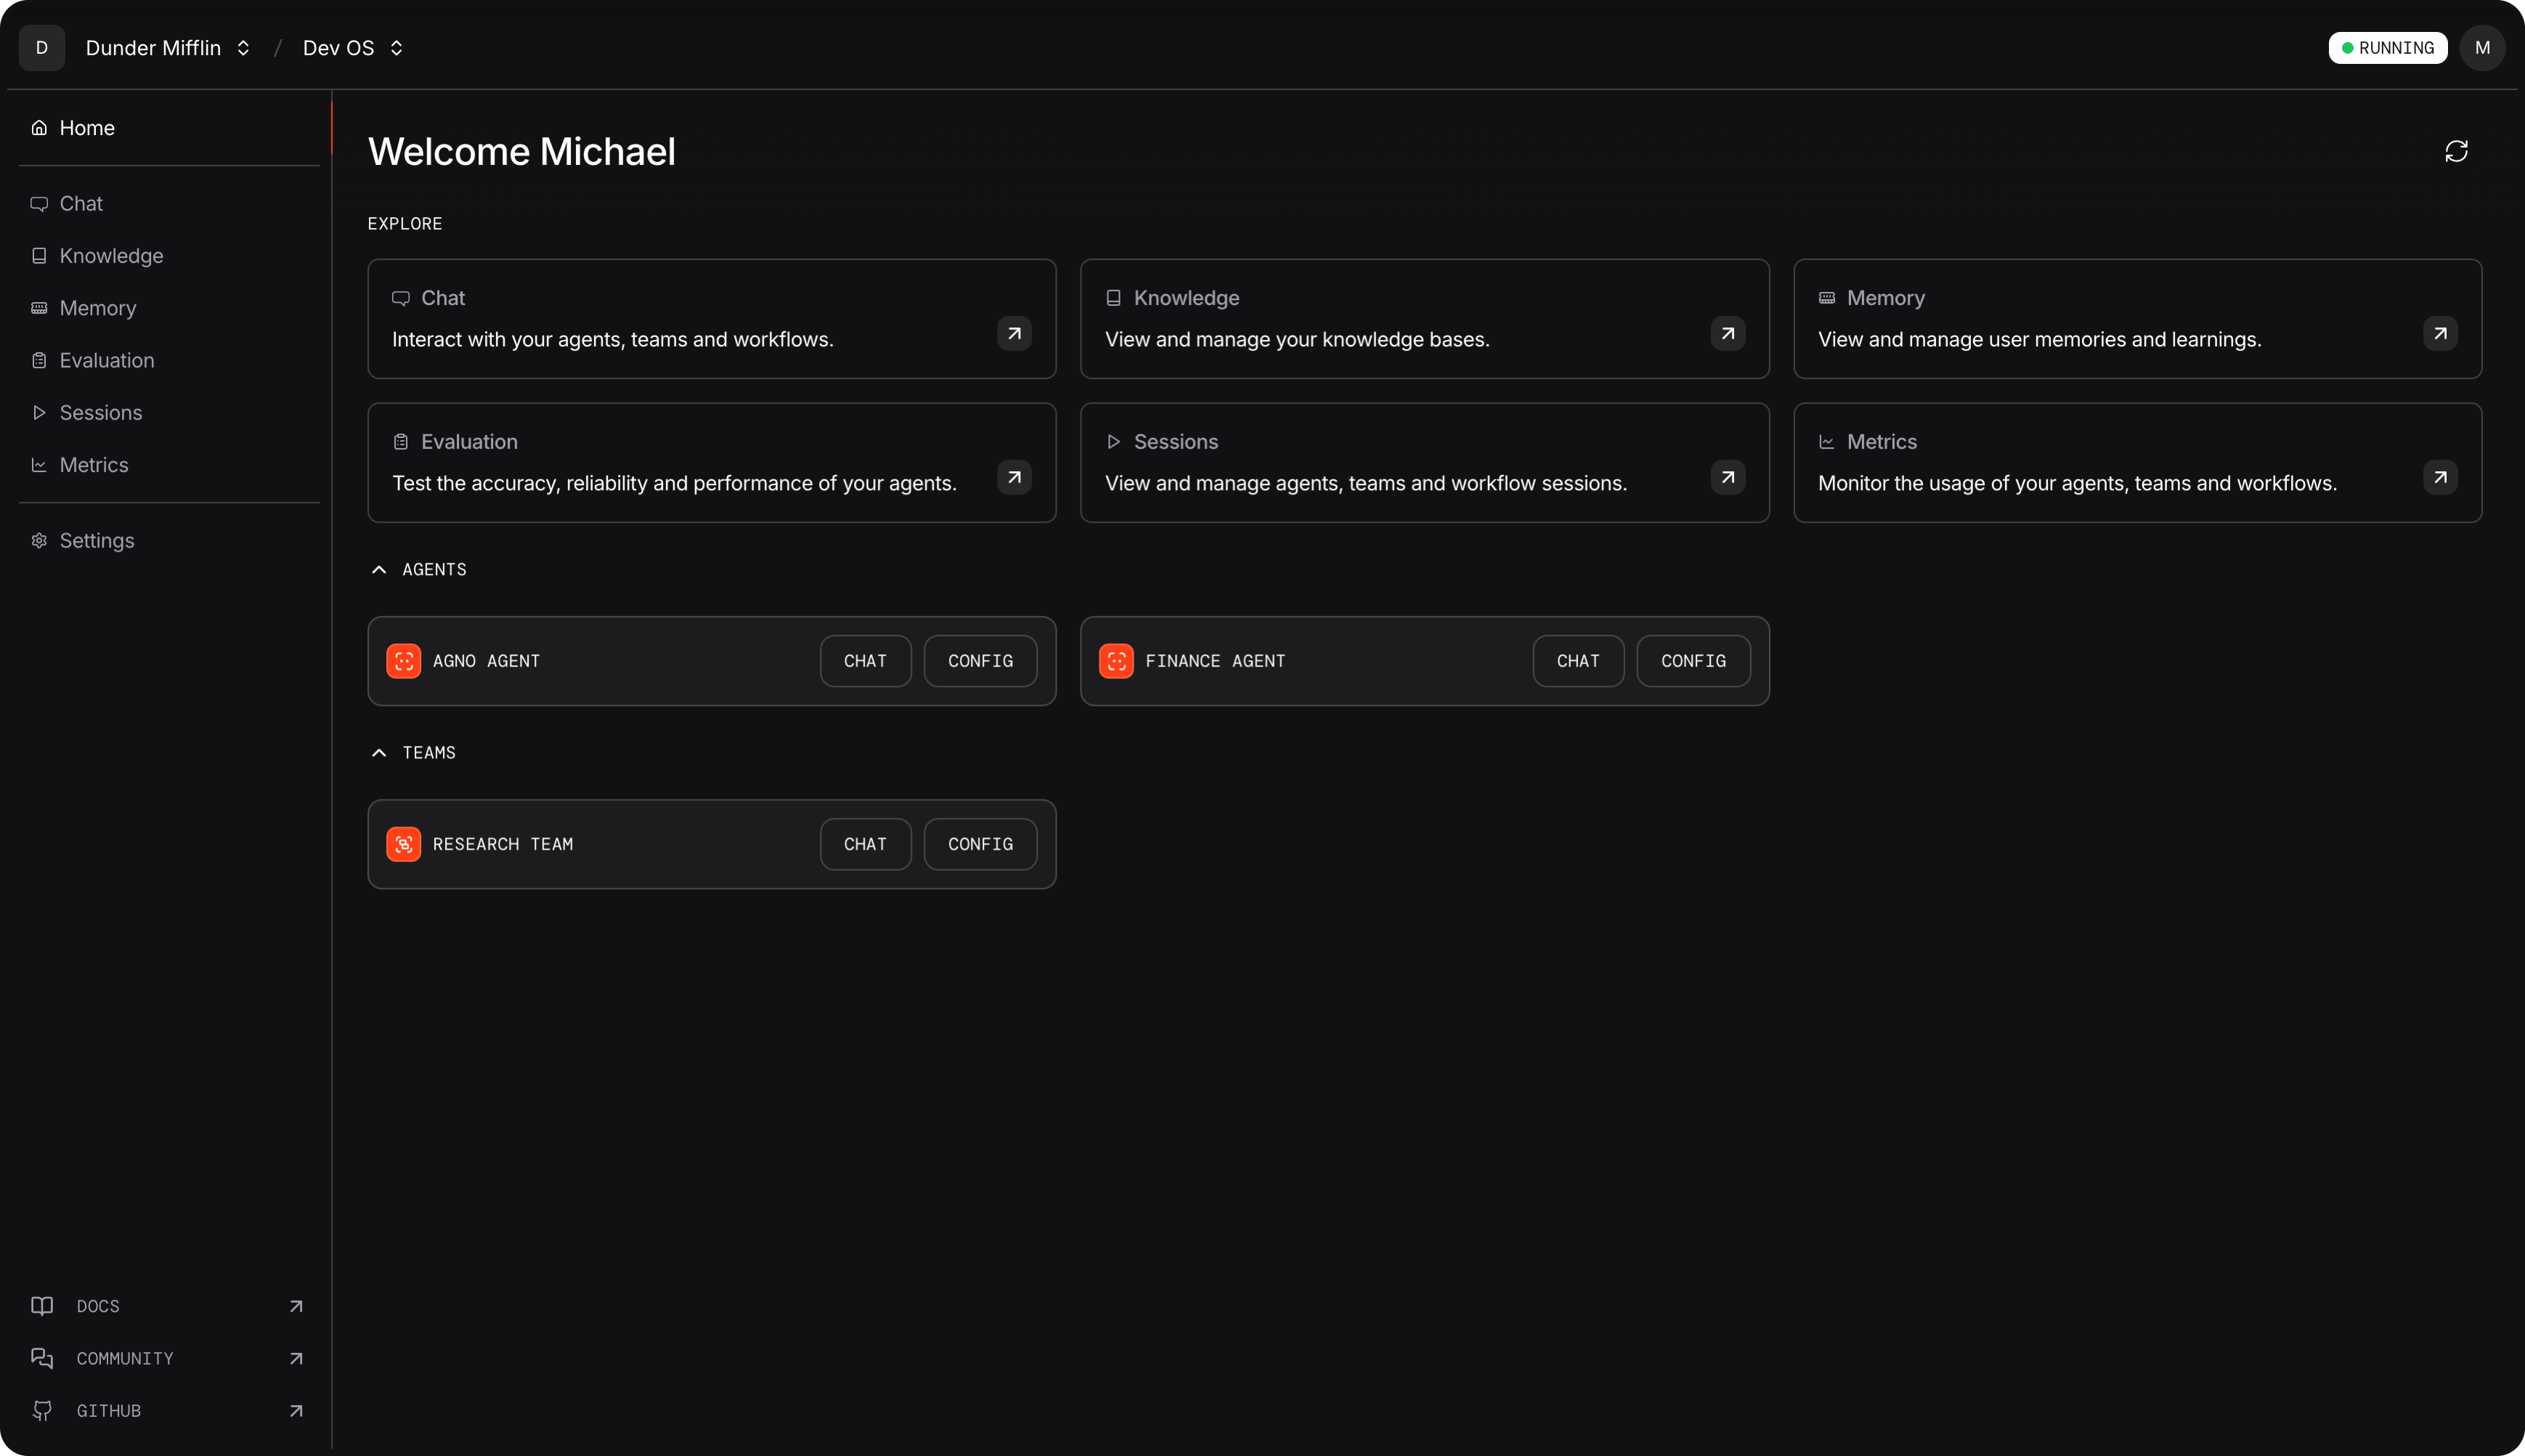Click the Memory icon in the sidebar
The image size is (2525, 1456).
coord(39,308)
